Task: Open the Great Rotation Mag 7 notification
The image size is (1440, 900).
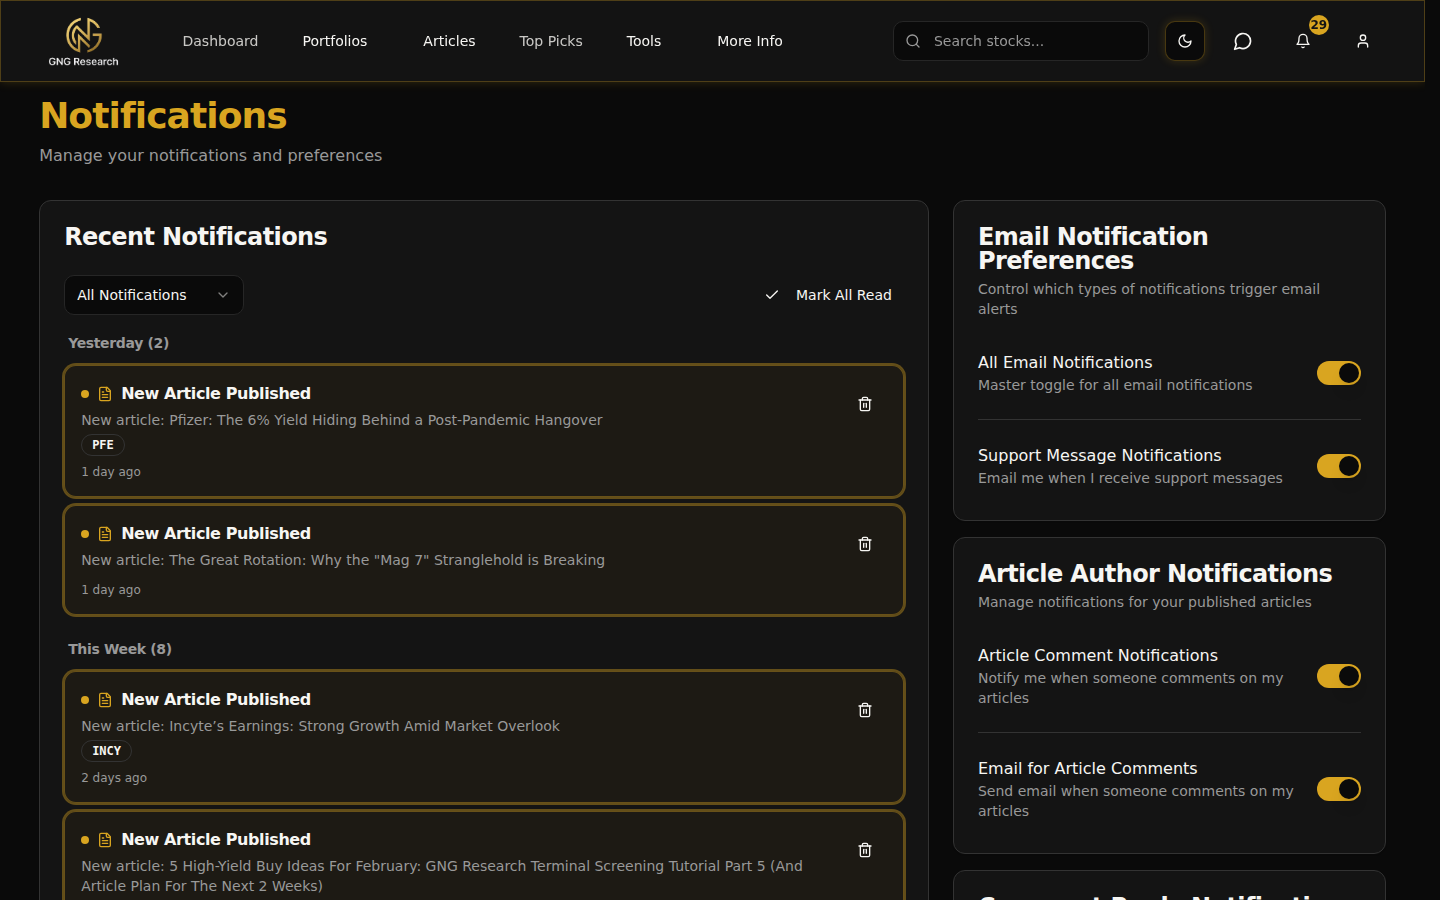Action: (x=484, y=560)
